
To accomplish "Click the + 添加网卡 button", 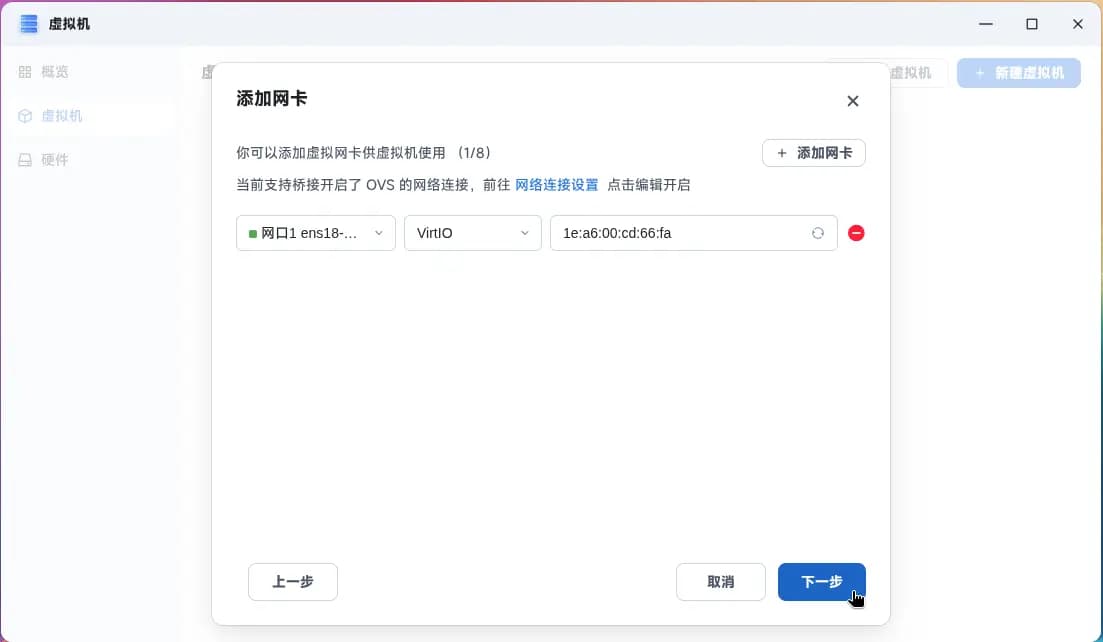I will [813, 153].
